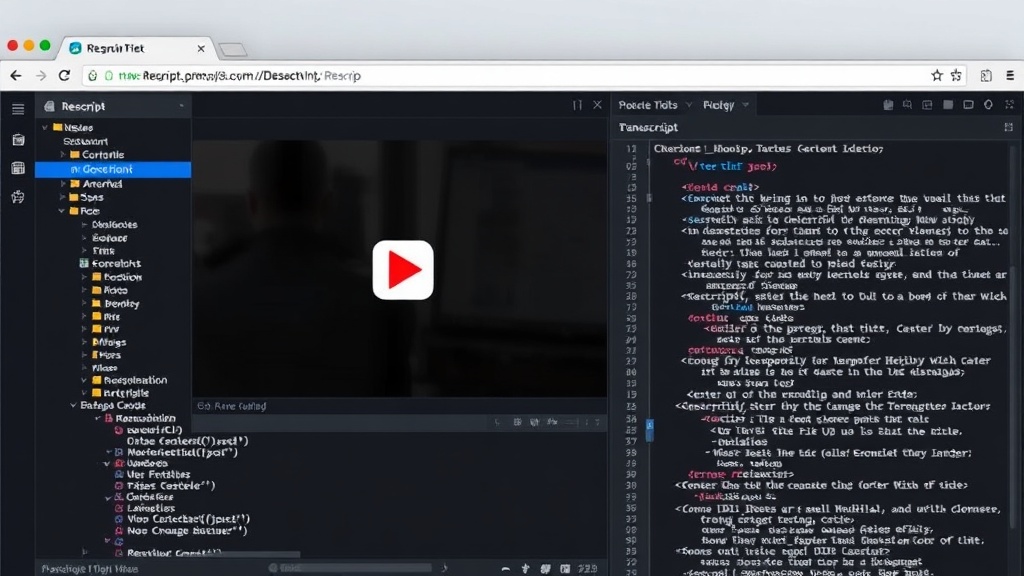Click the rectangle panel icon in the right toolbar
1024x576 pixels.
coord(968,104)
